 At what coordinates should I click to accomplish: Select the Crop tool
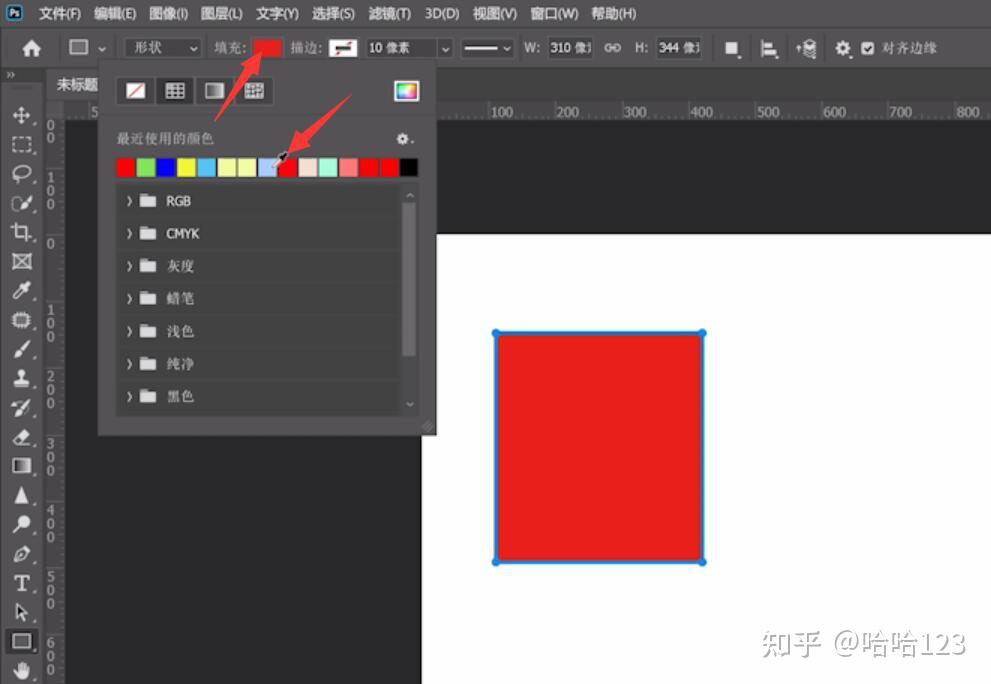coord(23,233)
